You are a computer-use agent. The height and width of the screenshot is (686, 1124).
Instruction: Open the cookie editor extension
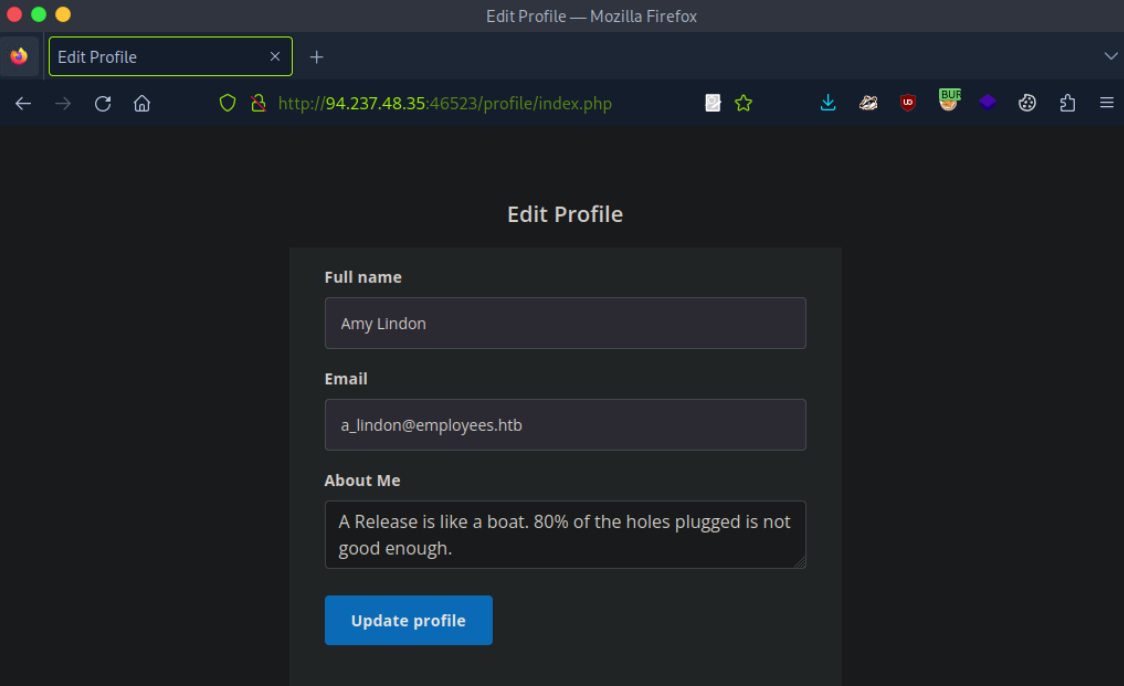[x=1027, y=103]
